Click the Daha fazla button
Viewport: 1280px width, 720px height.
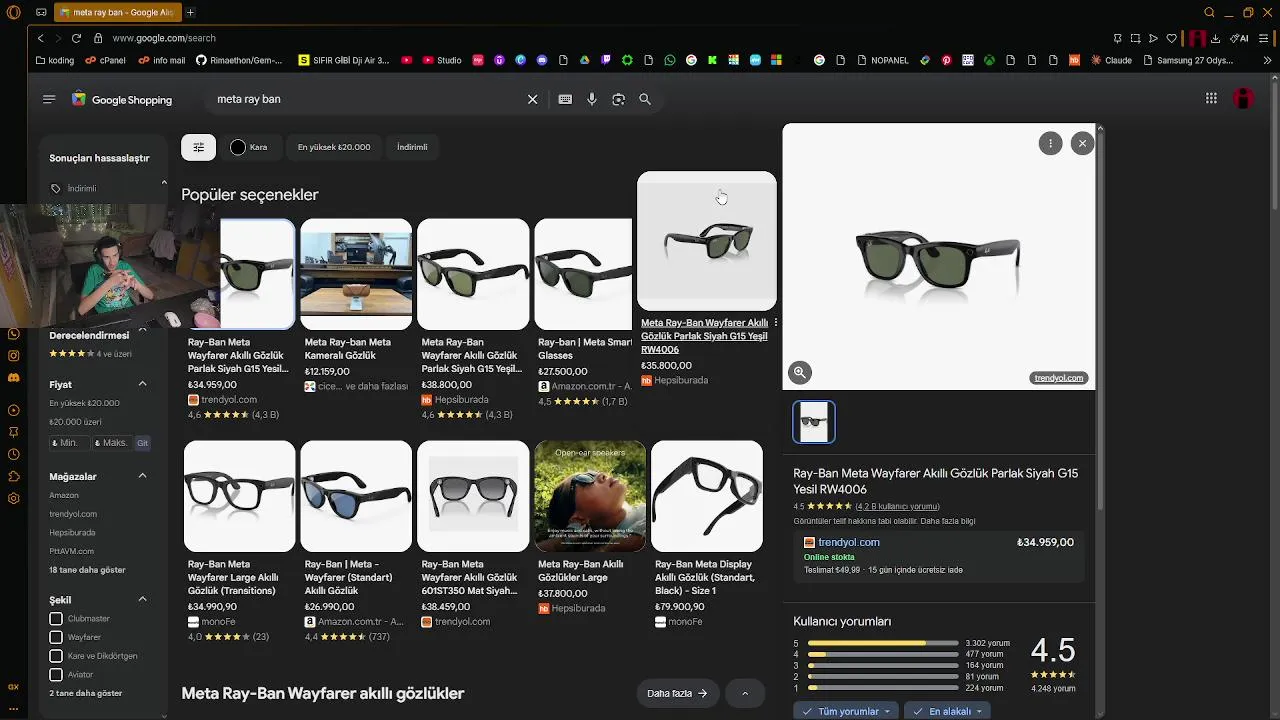pyautogui.click(x=677, y=693)
